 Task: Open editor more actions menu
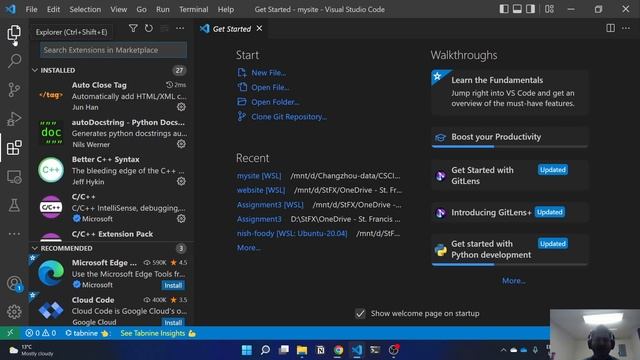pyautogui.click(x=626, y=28)
